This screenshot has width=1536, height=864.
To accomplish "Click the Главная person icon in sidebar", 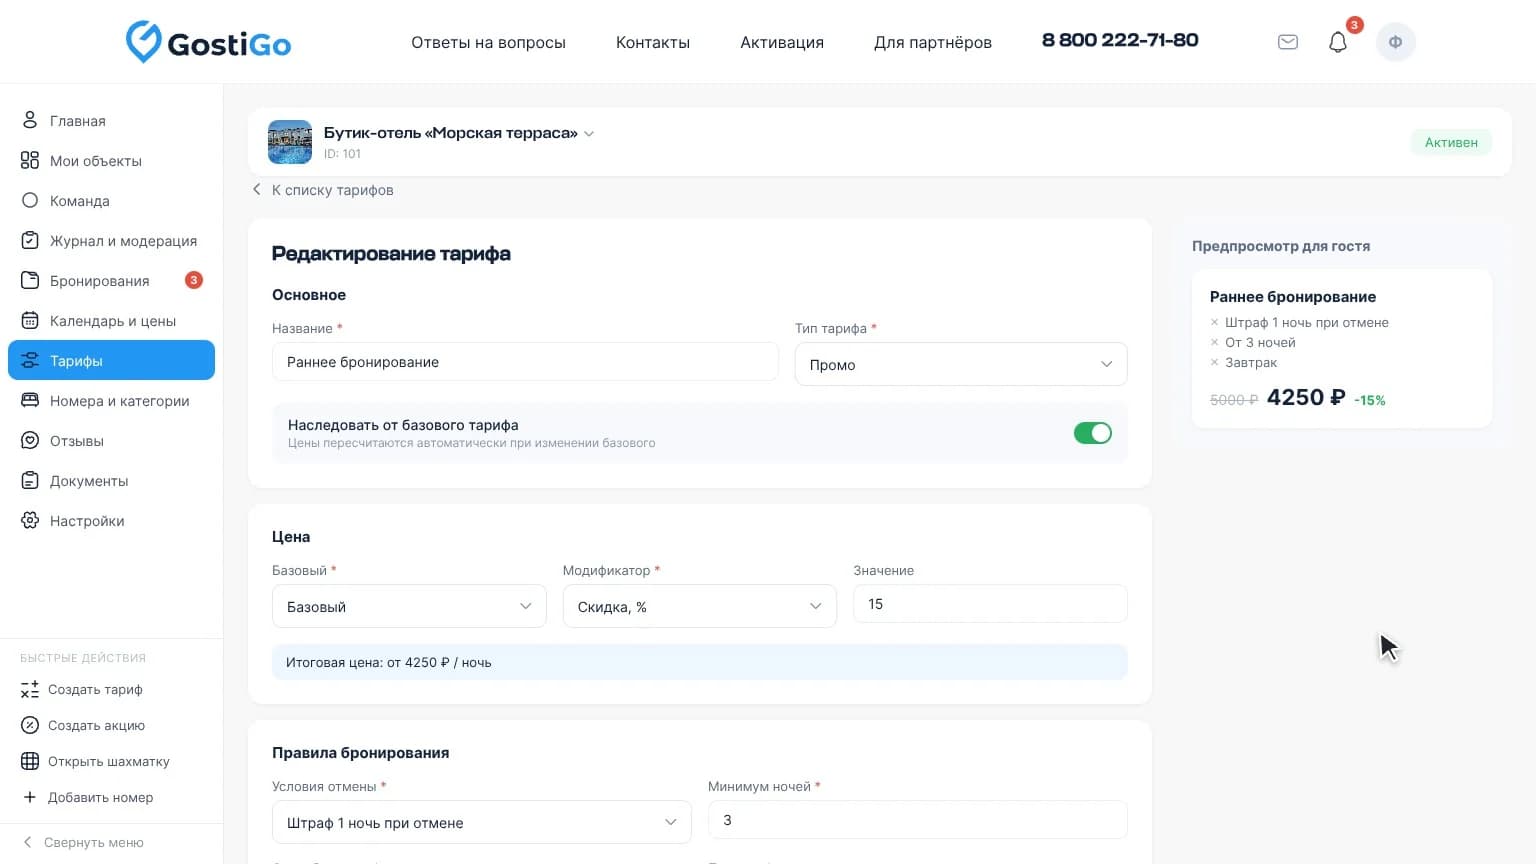I will point(30,120).
